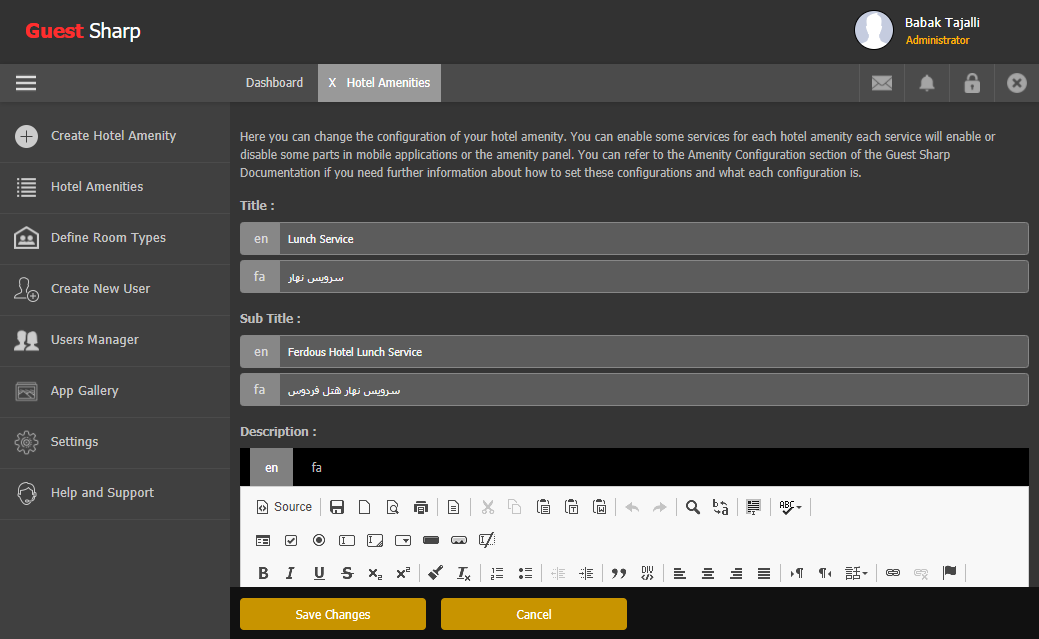Screen dimensions: 1039x639
Task: Click the English Sub Title input field
Action: (x=653, y=351)
